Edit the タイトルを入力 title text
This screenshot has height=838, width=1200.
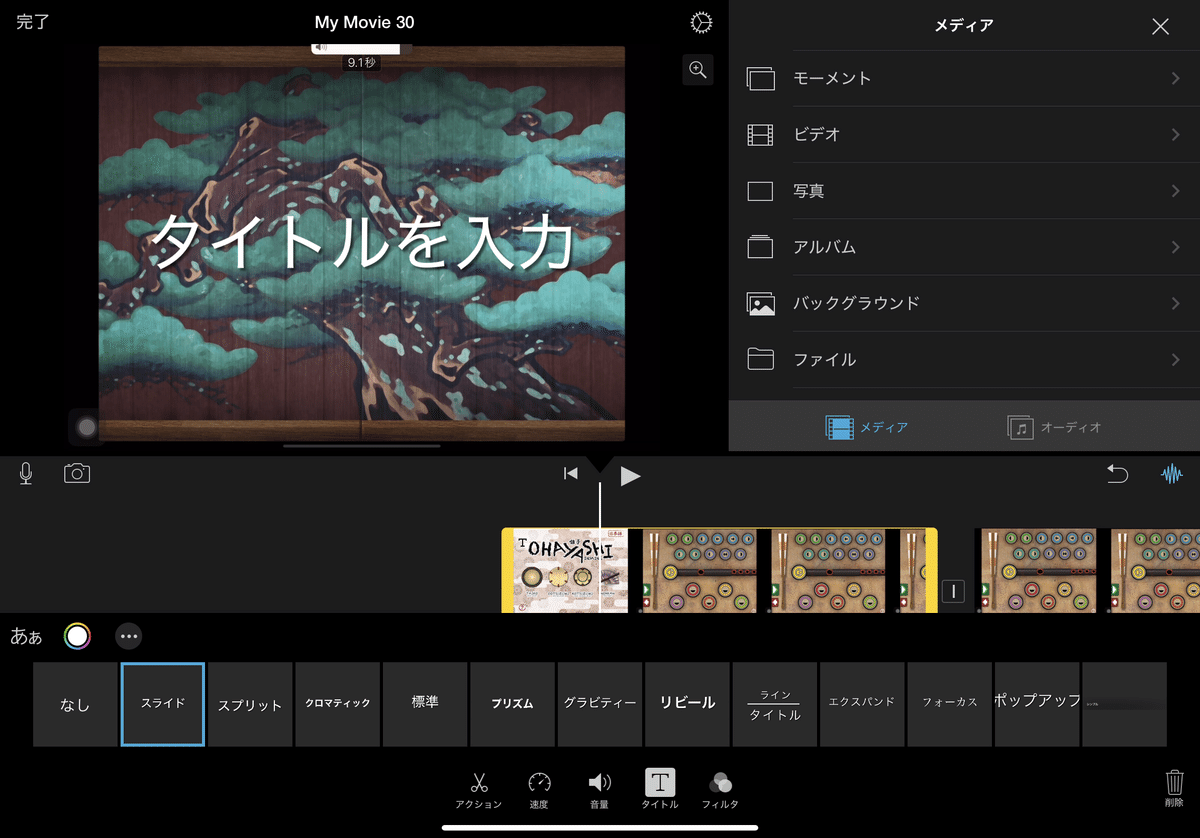pos(362,241)
